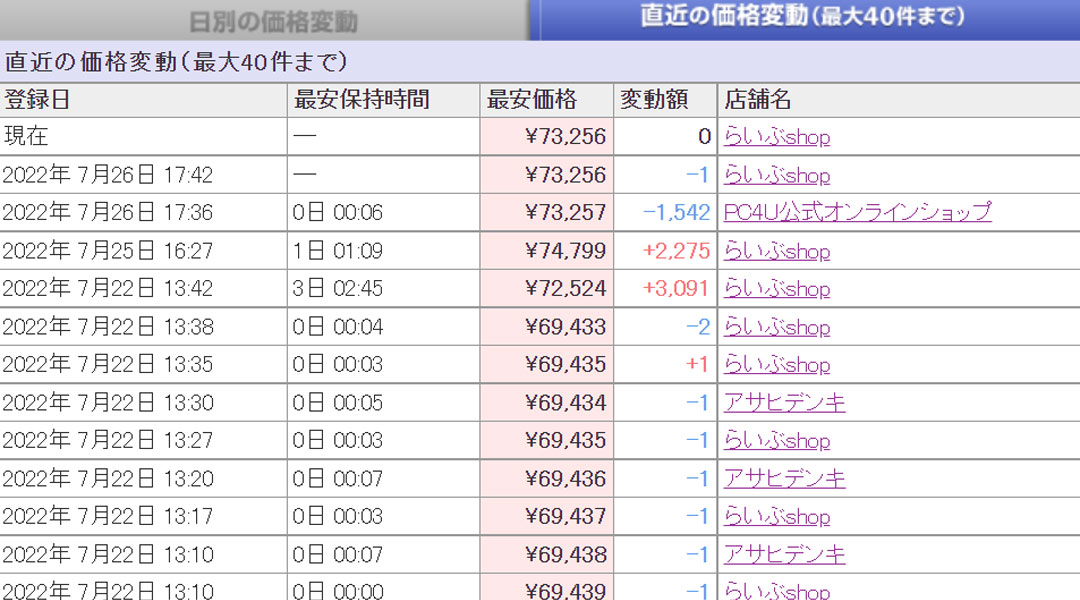Click the change amount −2

coord(698,327)
